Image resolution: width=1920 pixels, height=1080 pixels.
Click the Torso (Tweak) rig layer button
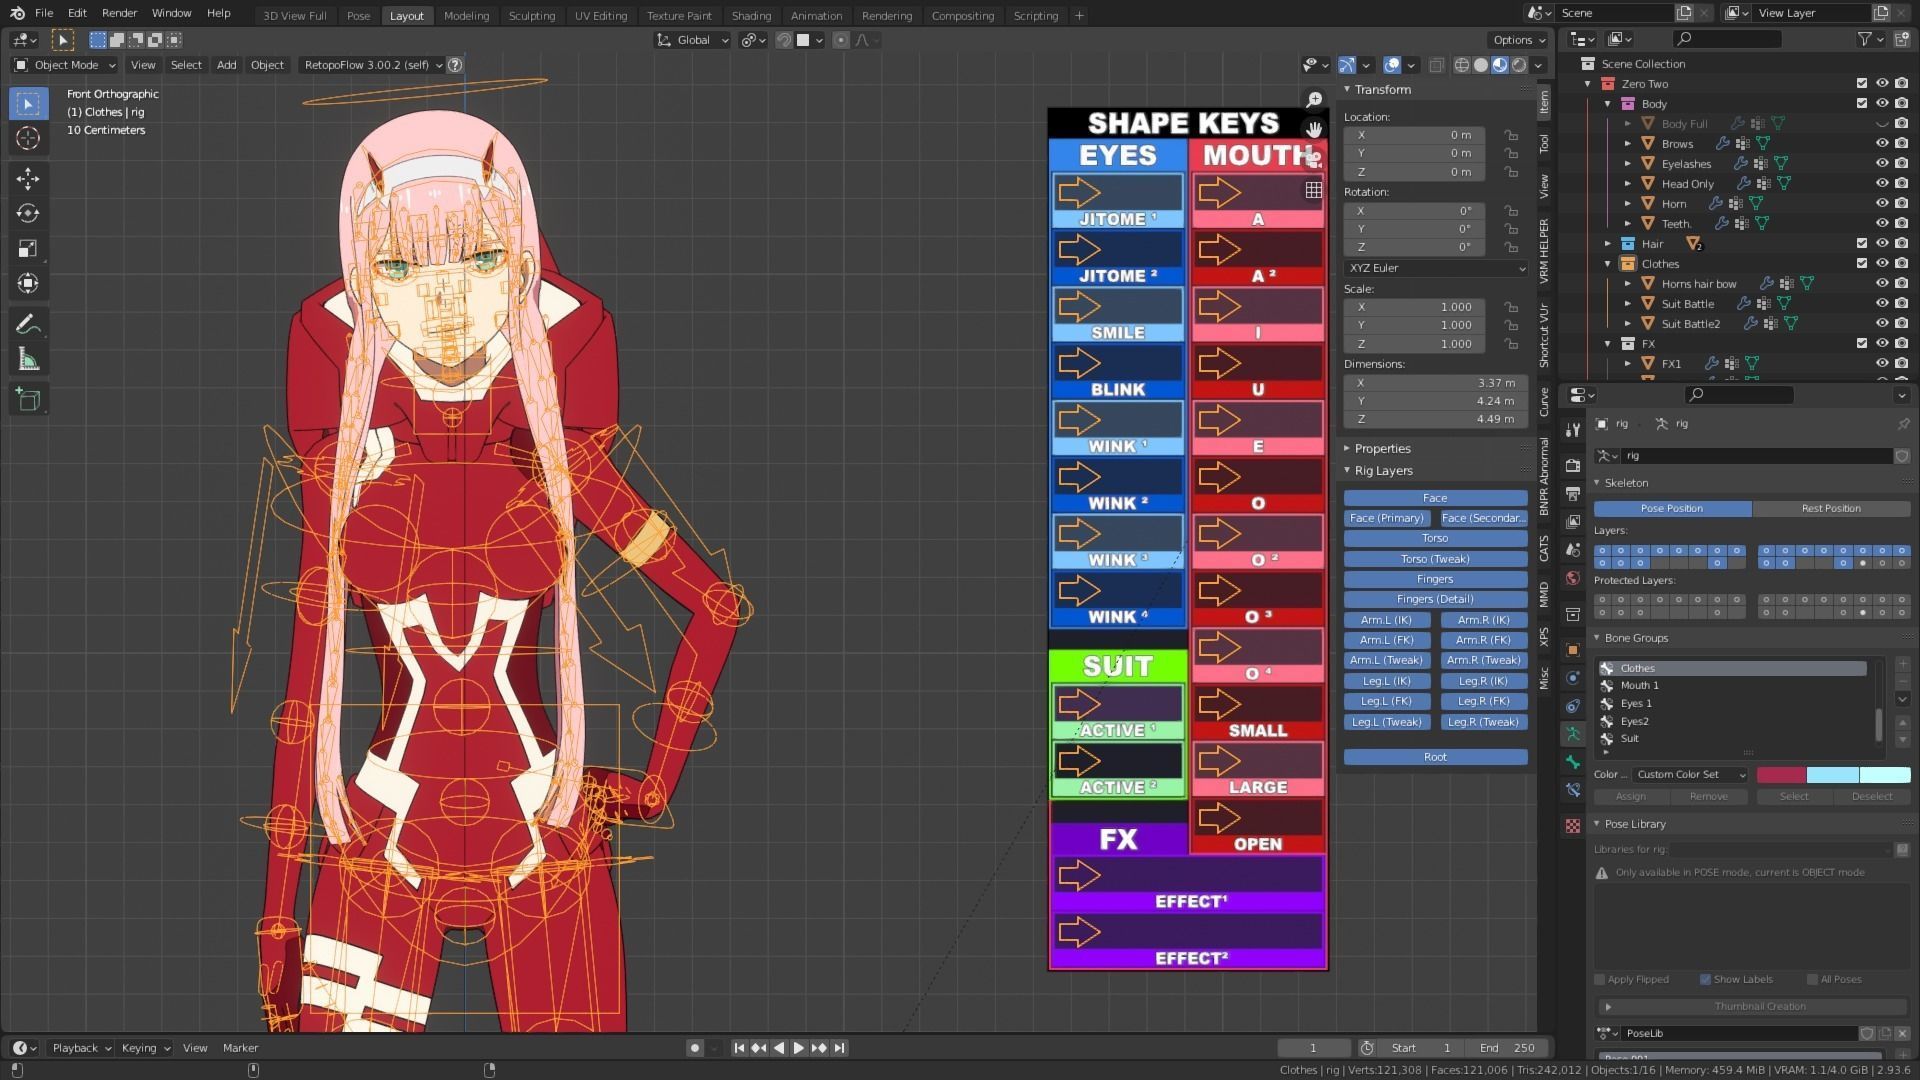click(x=1435, y=559)
